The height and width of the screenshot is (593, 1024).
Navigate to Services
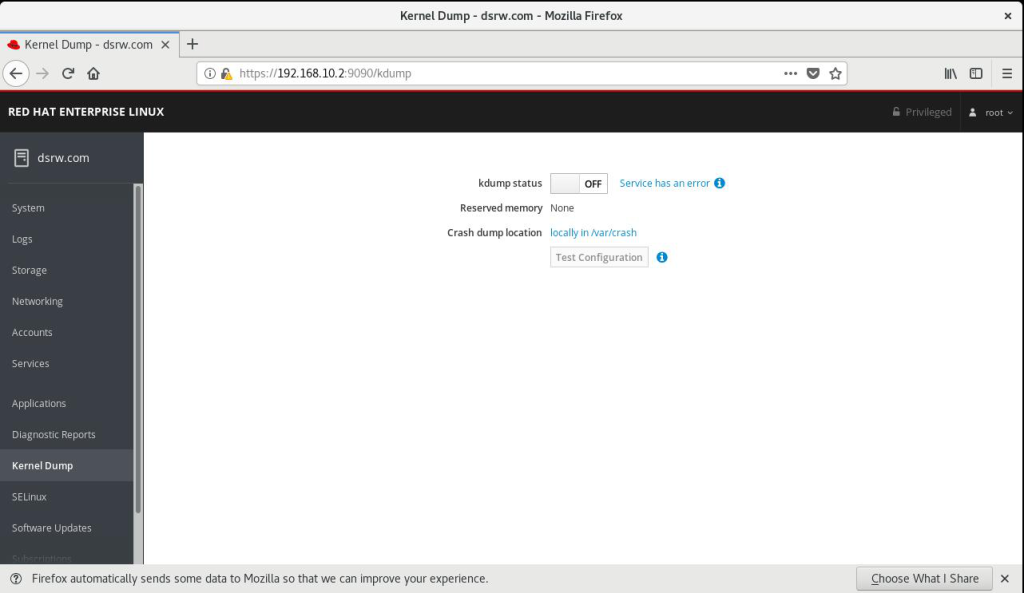pyautogui.click(x=30, y=363)
